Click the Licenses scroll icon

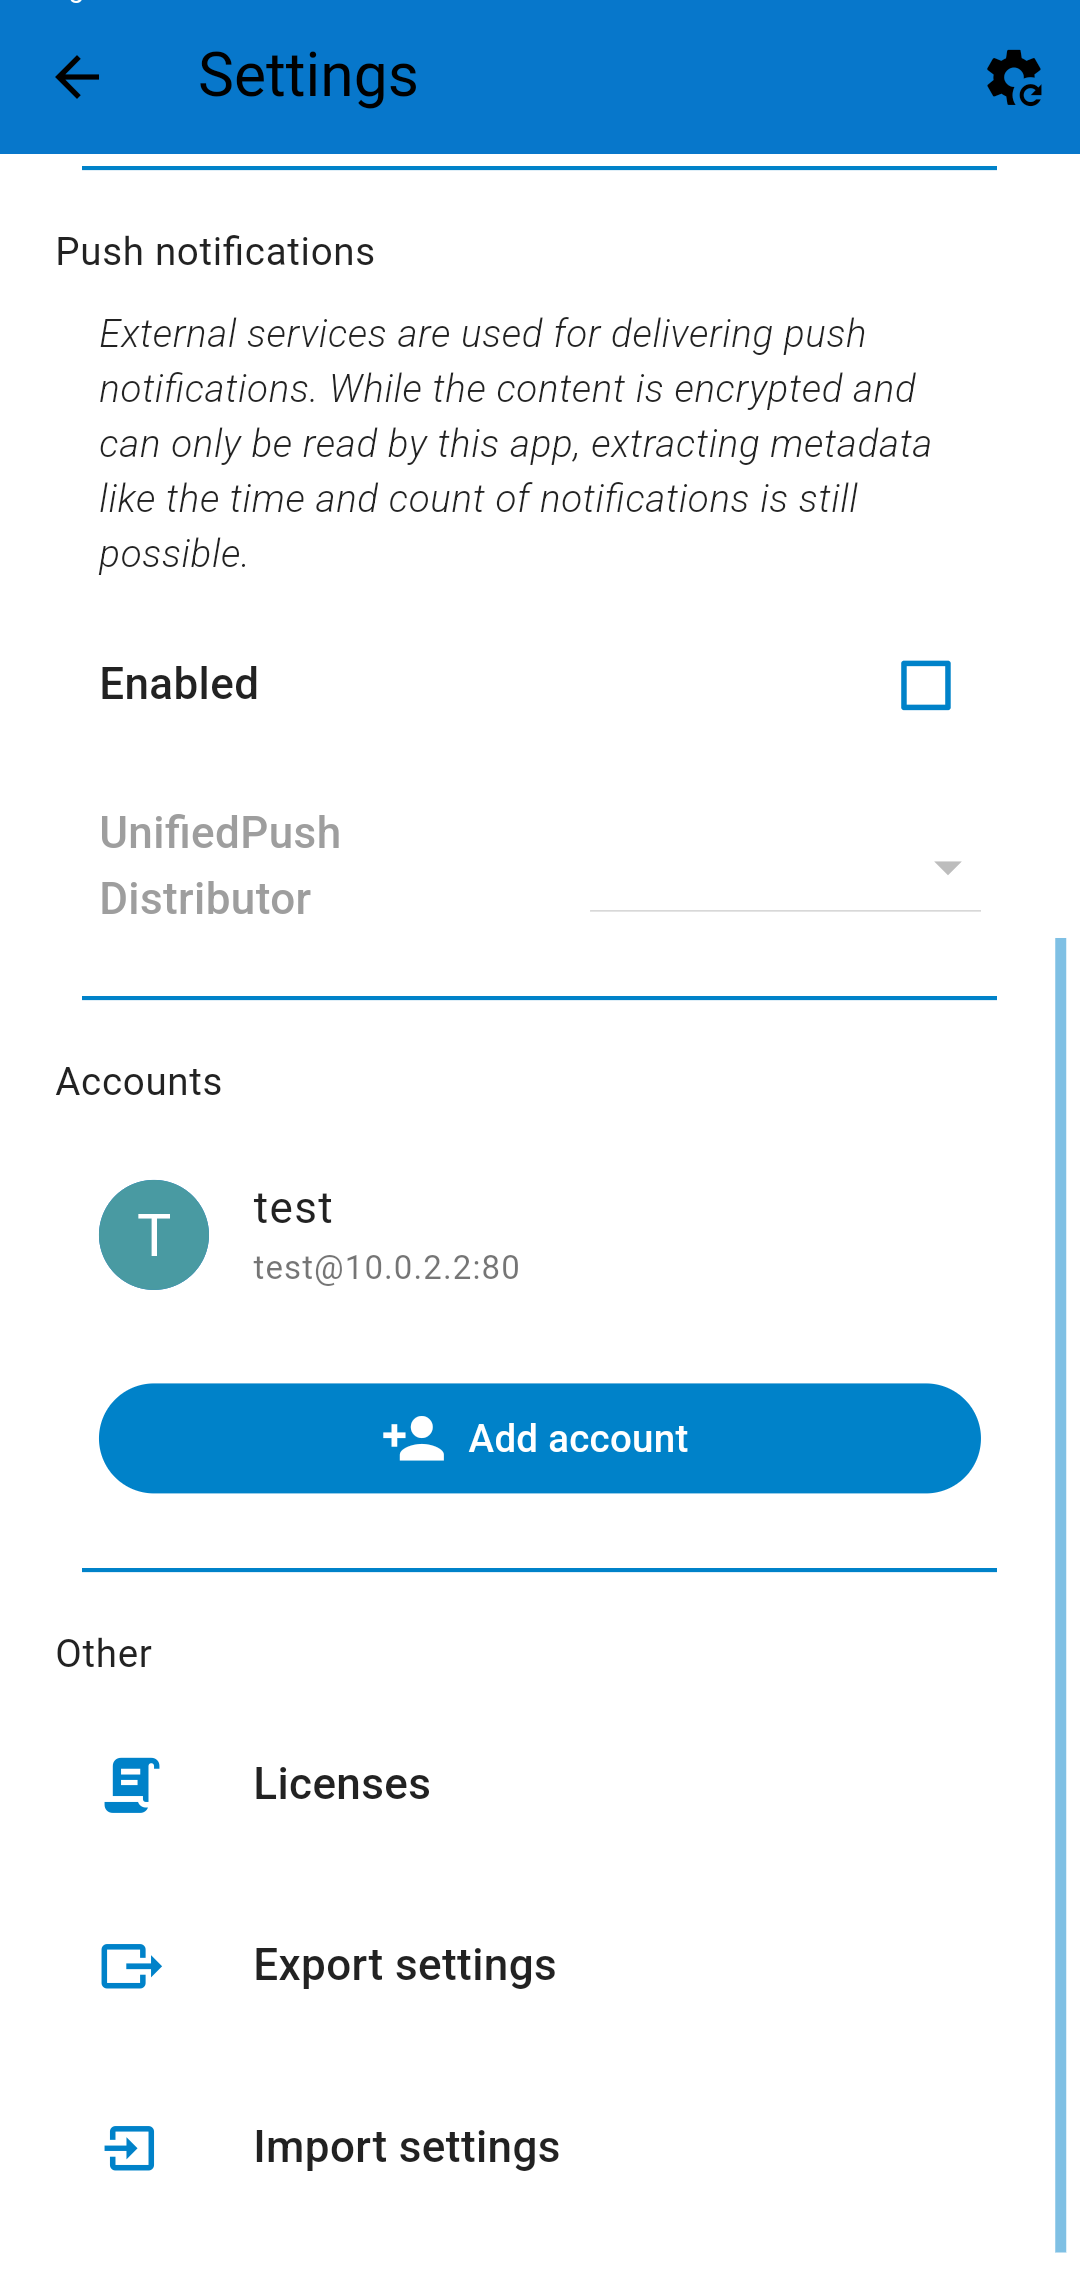click(x=132, y=1785)
